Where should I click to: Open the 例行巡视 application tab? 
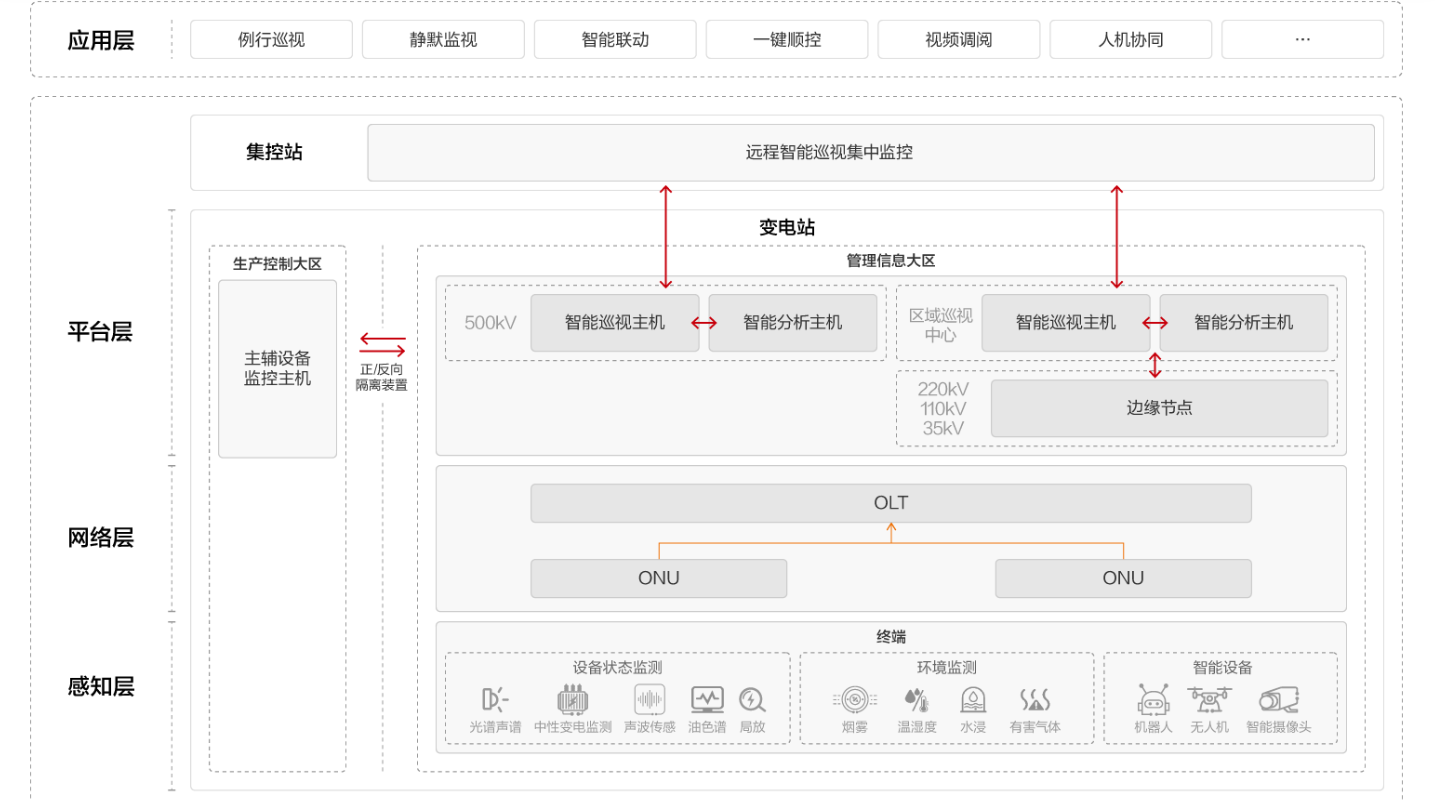(271, 40)
